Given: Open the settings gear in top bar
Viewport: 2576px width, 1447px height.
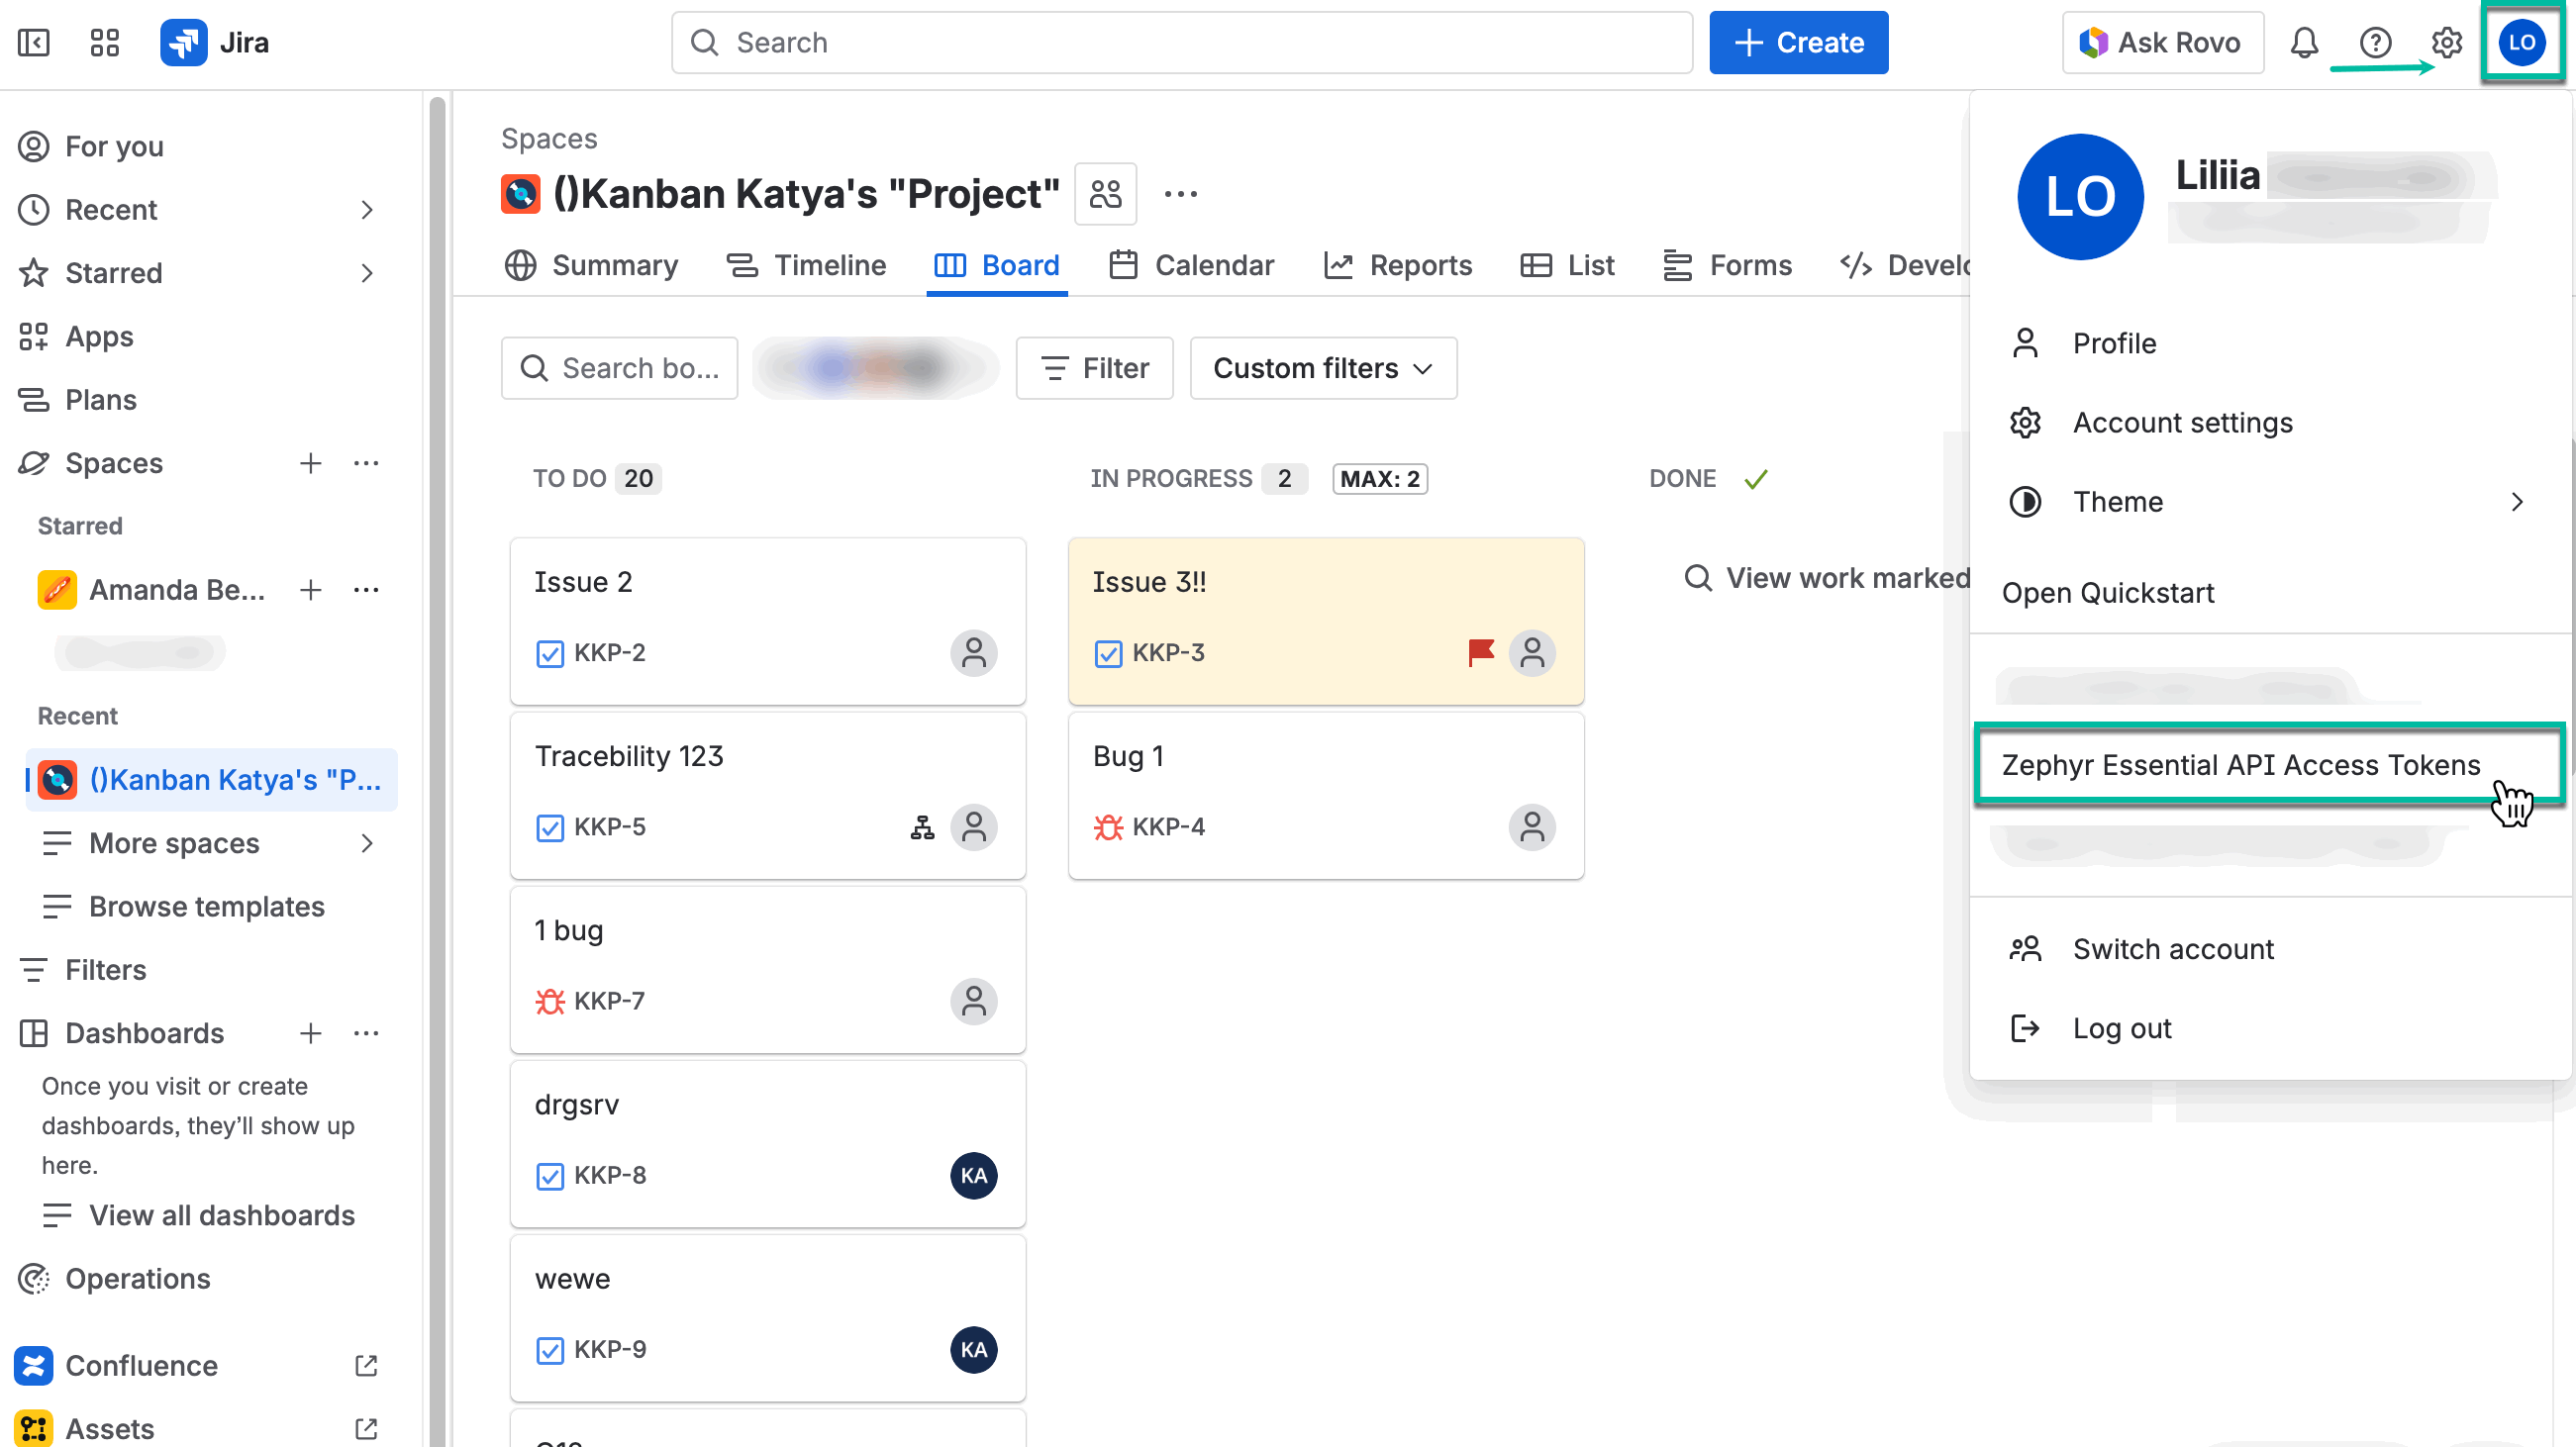Looking at the screenshot, I should coord(2446,43).
